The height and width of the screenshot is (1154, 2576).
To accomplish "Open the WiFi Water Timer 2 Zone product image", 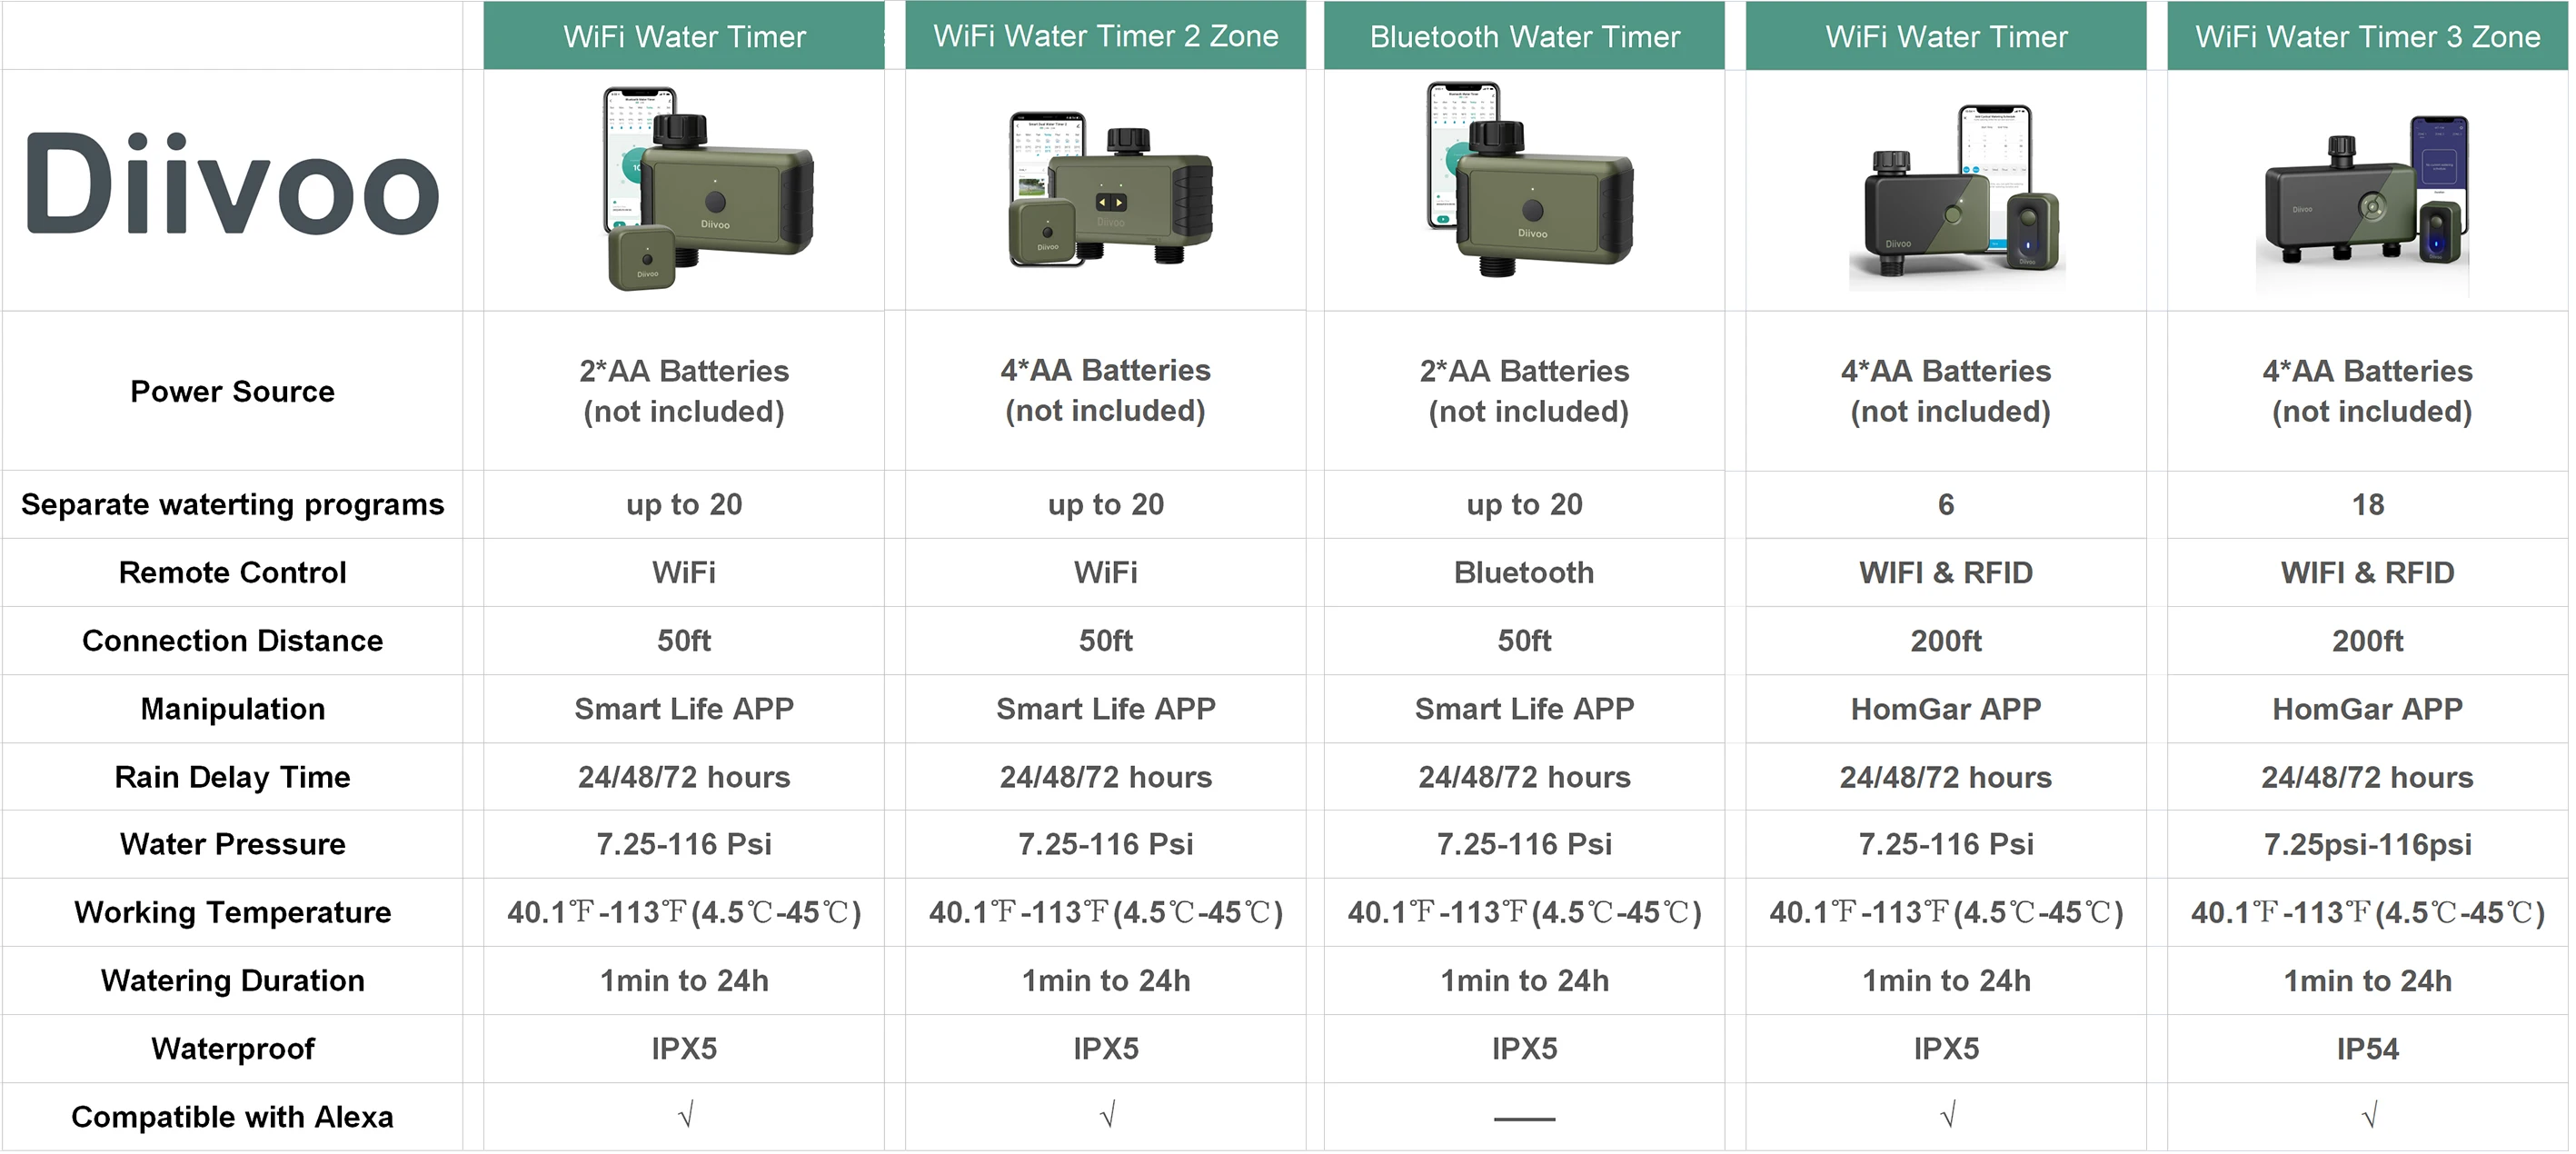I will tap(1110, 190).
